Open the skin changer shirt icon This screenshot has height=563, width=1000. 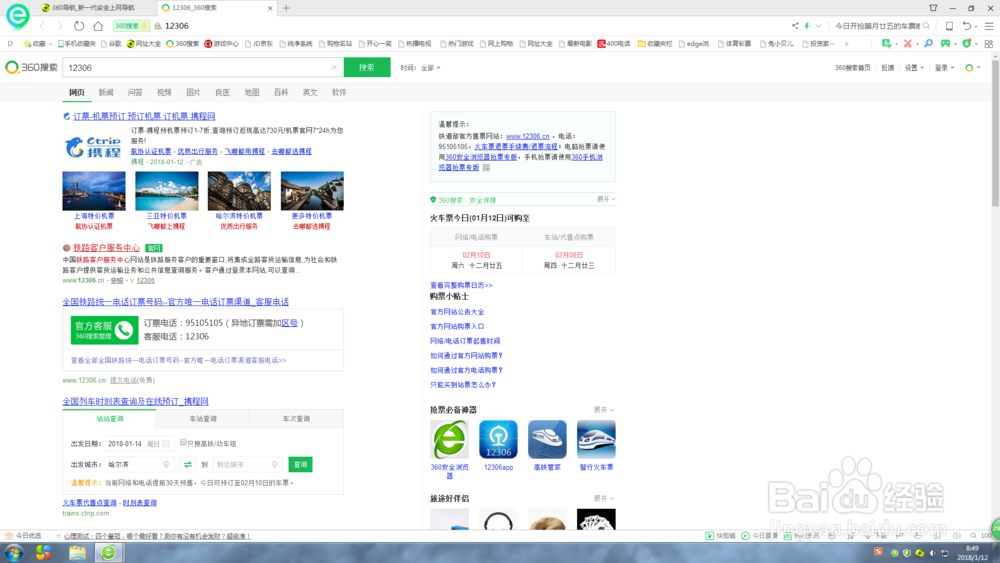[x=933, y=8]
